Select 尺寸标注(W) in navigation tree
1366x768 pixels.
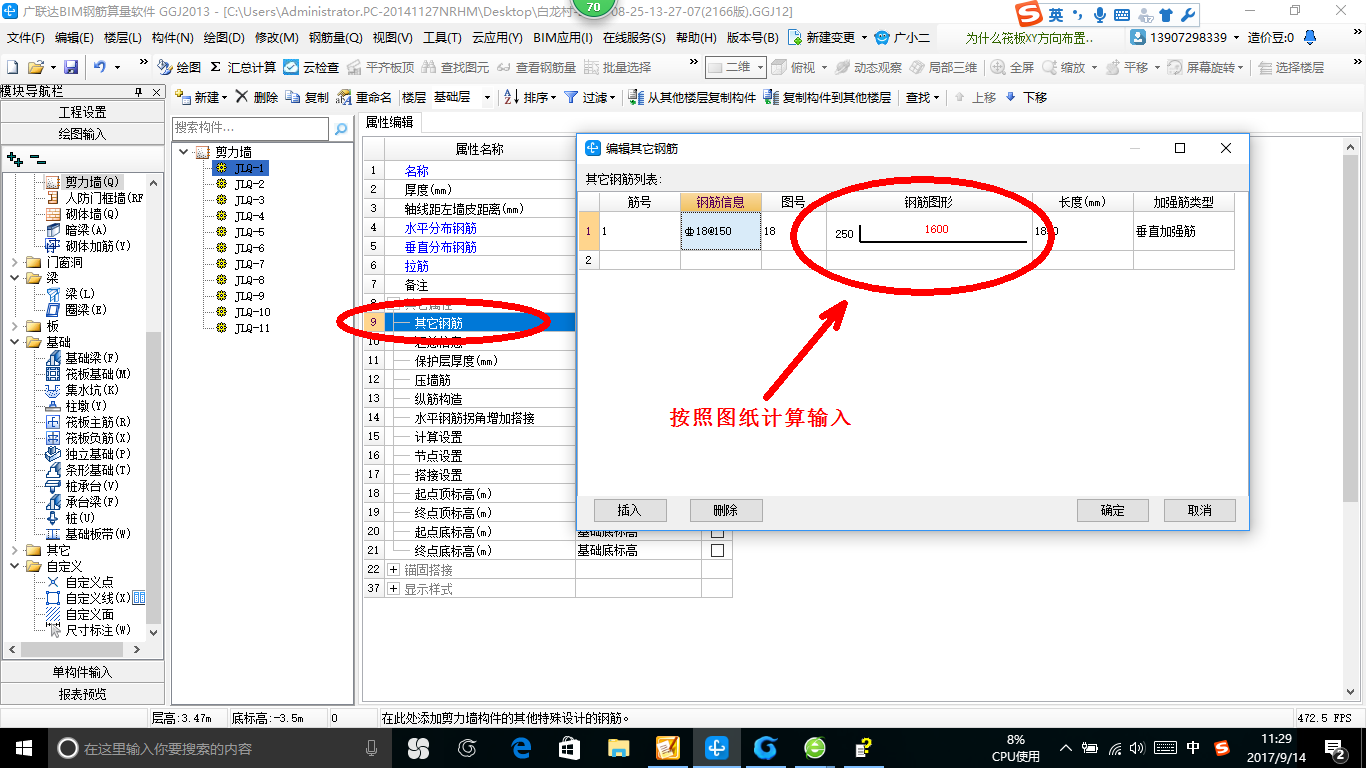click(98, 630)
